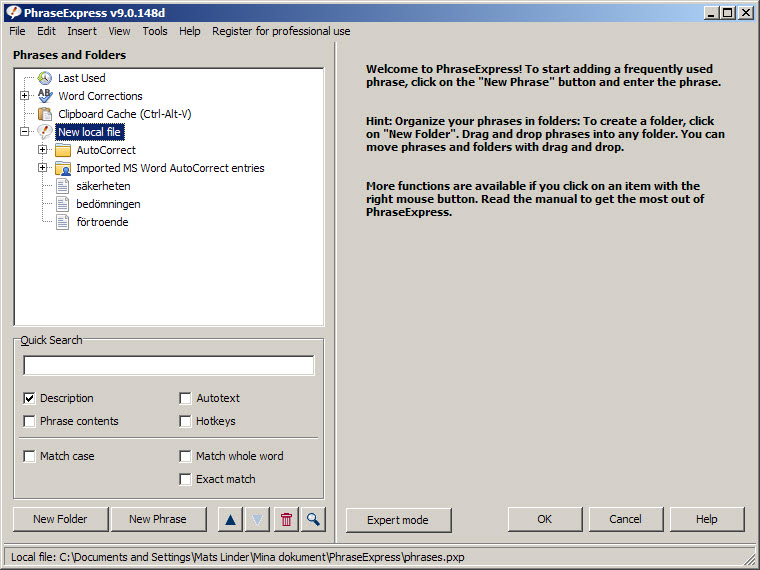The height and width of the screenshot is (570, 760).
Task: Select the Word Corrections label
Action: pyautogui.click(x=100, y=96)
